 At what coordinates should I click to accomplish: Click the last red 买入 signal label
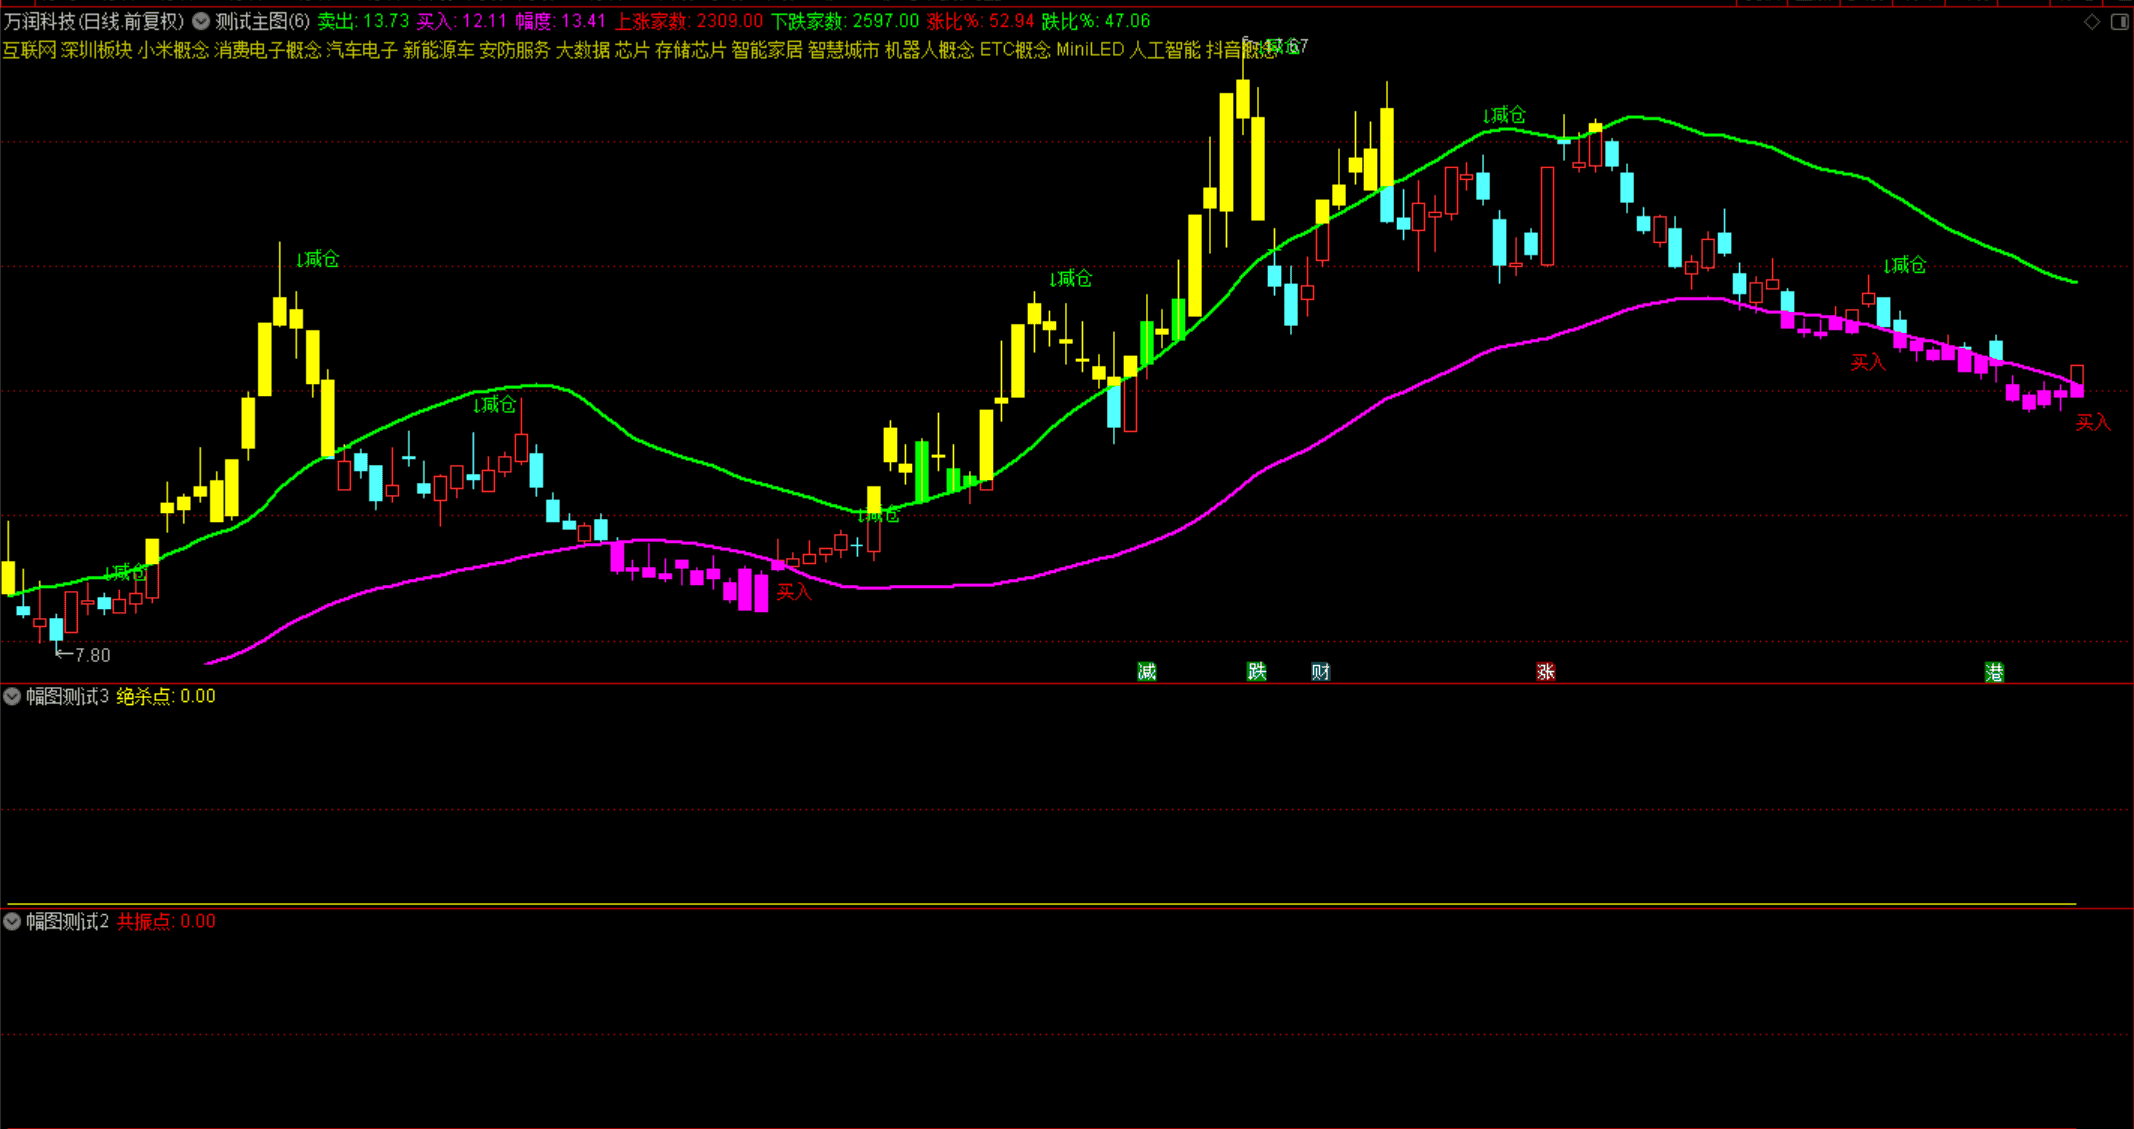(2092, 423)
